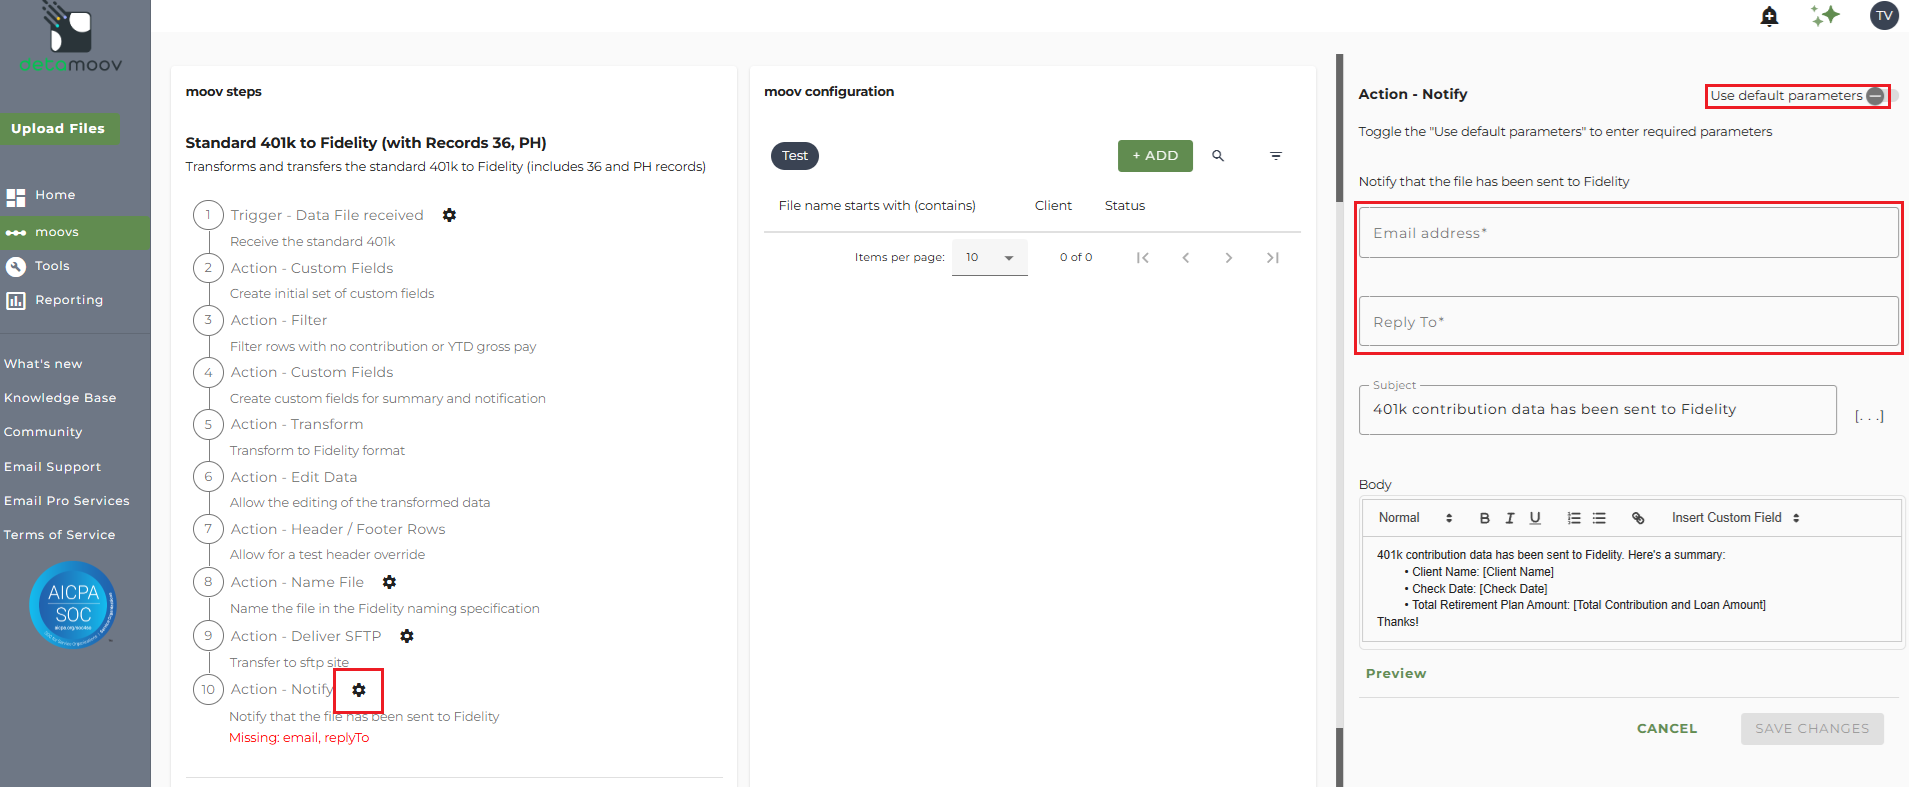
Task: Select step 5 Action - Transform
Action: pos(296,424)
